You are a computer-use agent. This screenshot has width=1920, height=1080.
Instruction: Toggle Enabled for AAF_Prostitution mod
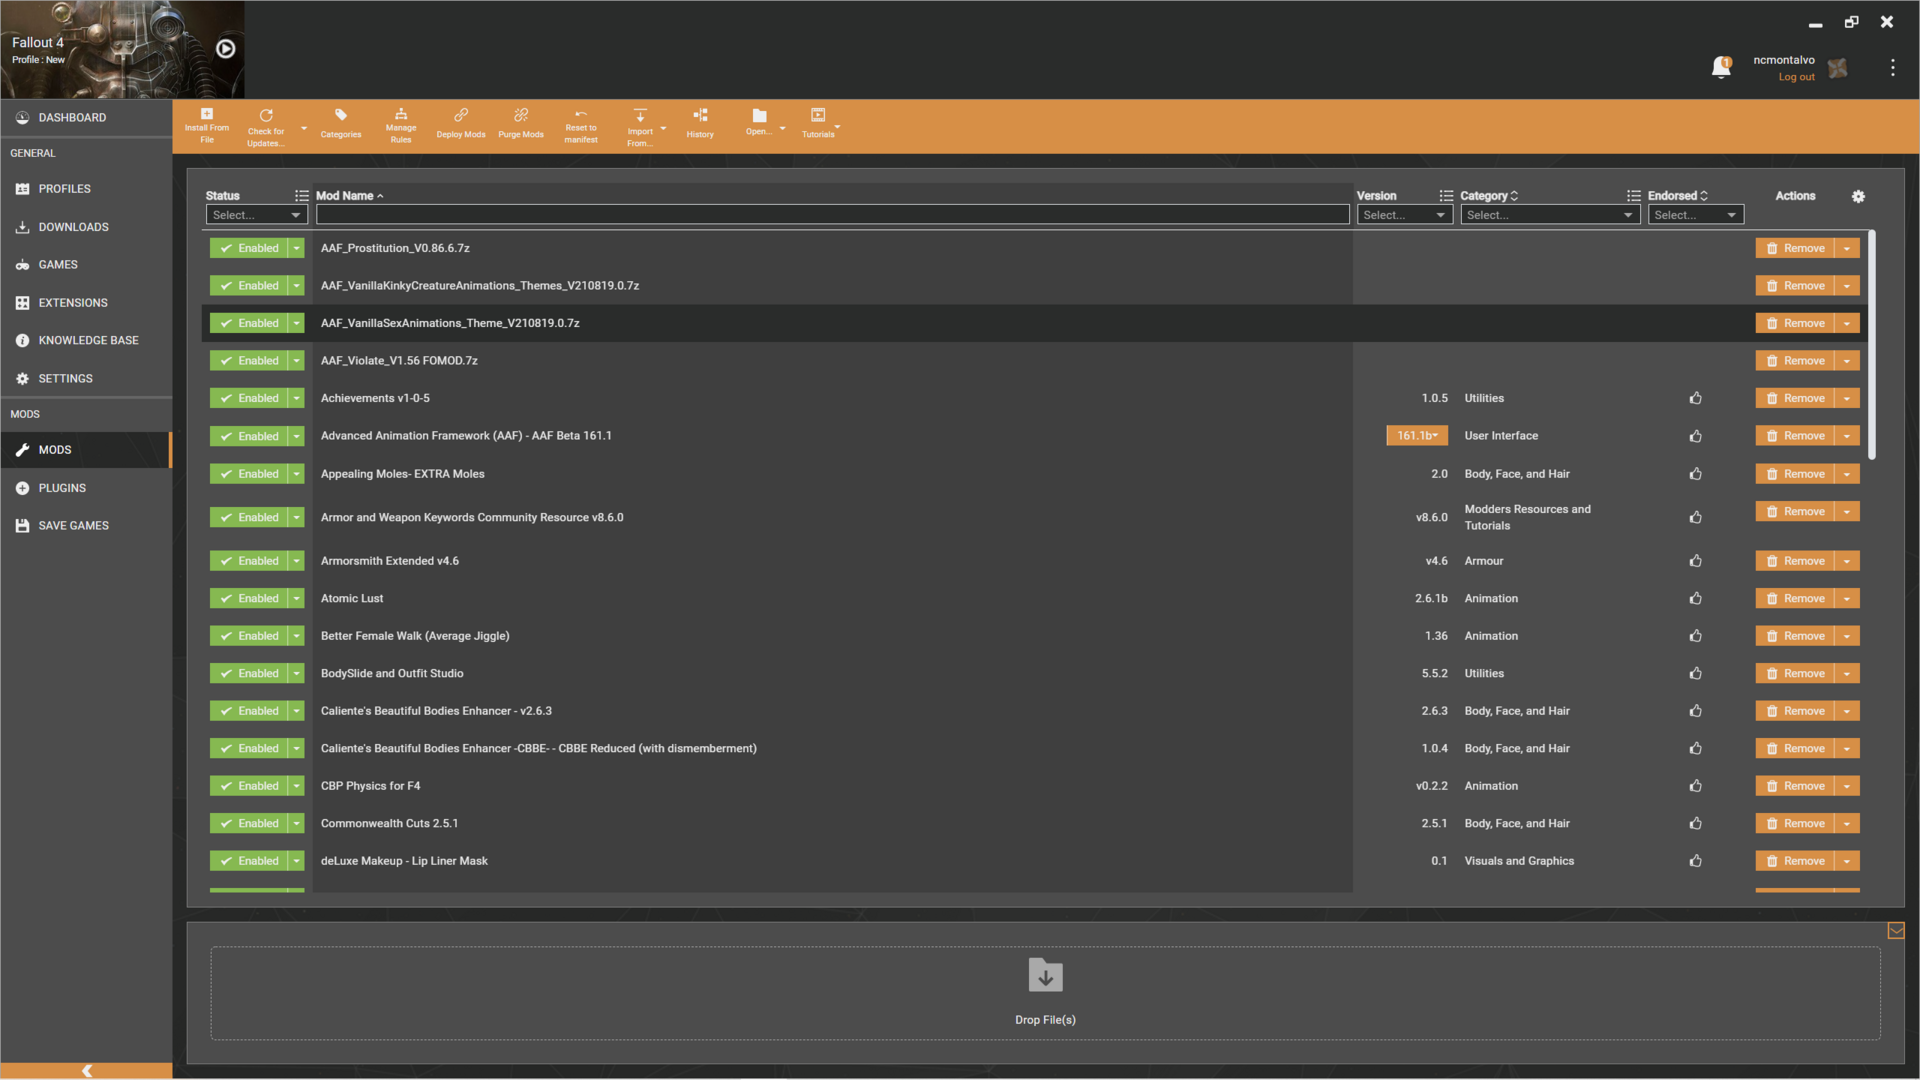point(249,248)
